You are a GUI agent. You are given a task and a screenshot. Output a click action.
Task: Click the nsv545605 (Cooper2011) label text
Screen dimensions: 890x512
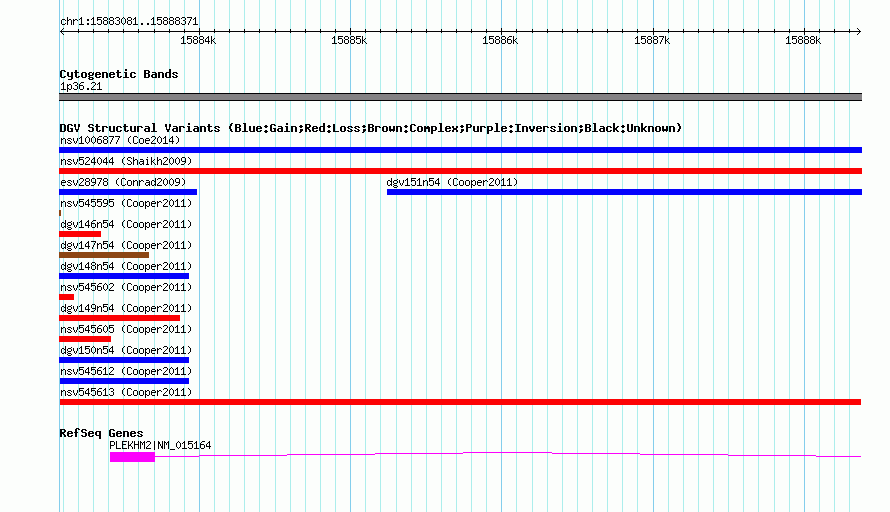coord(126,329)
